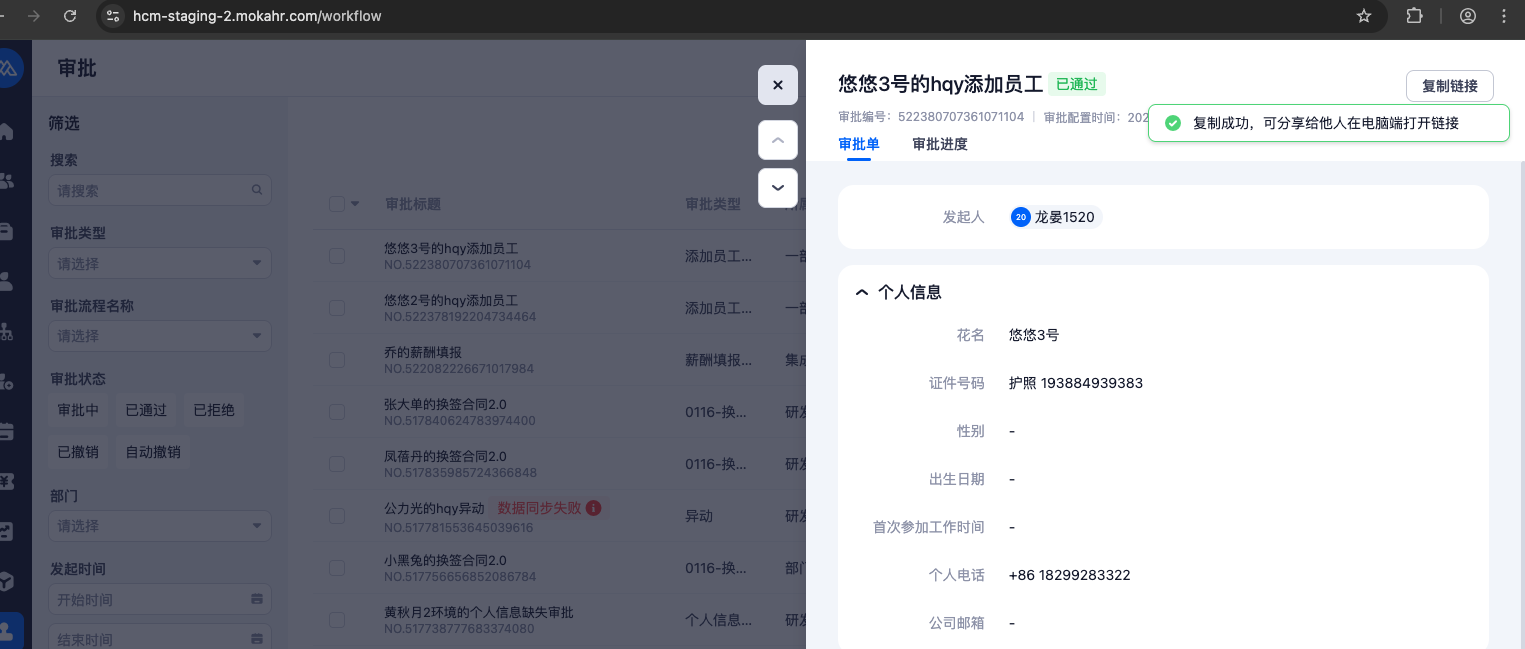Screen dimensions: 1525x649
Task: Go to next approval with down chevron
Action: click(x=777, y=188)
